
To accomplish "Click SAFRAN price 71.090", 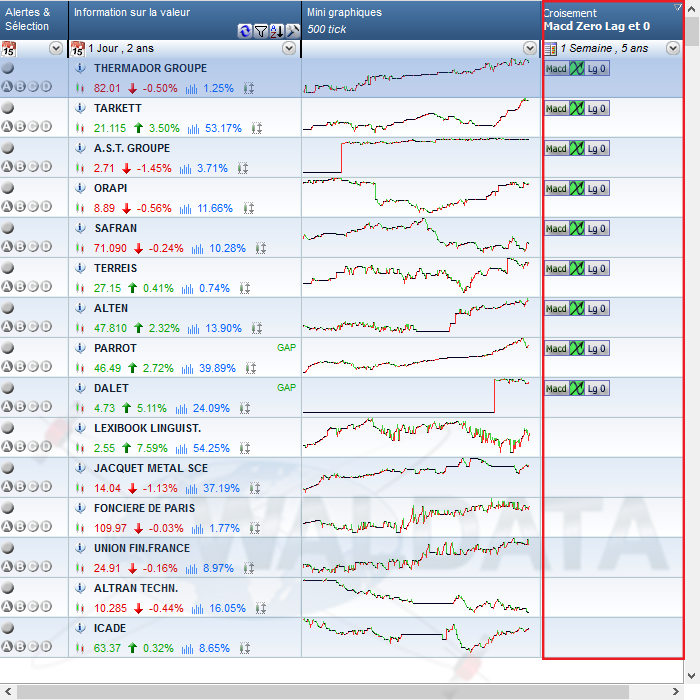I will click(x=110, y=248).
